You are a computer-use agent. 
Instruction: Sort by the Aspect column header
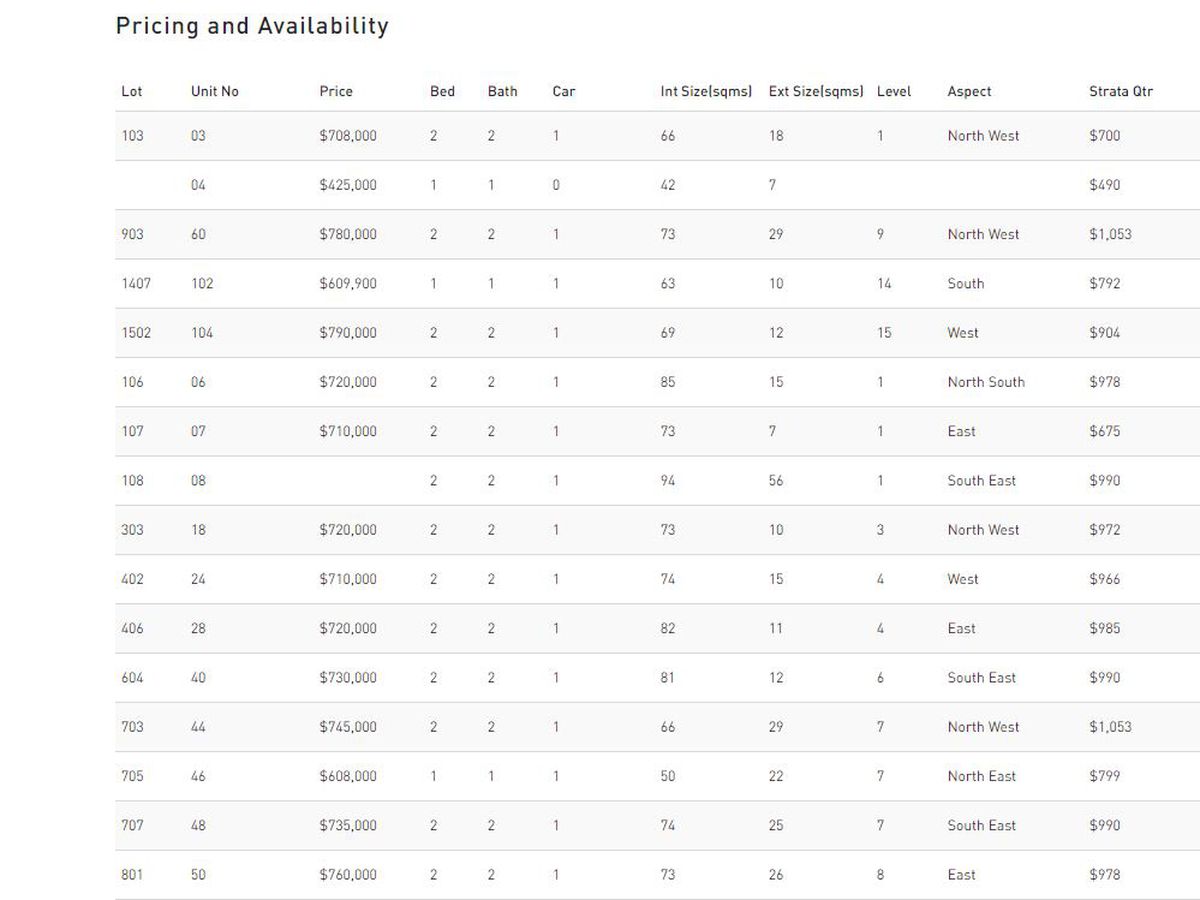click(x=969, y=91)
